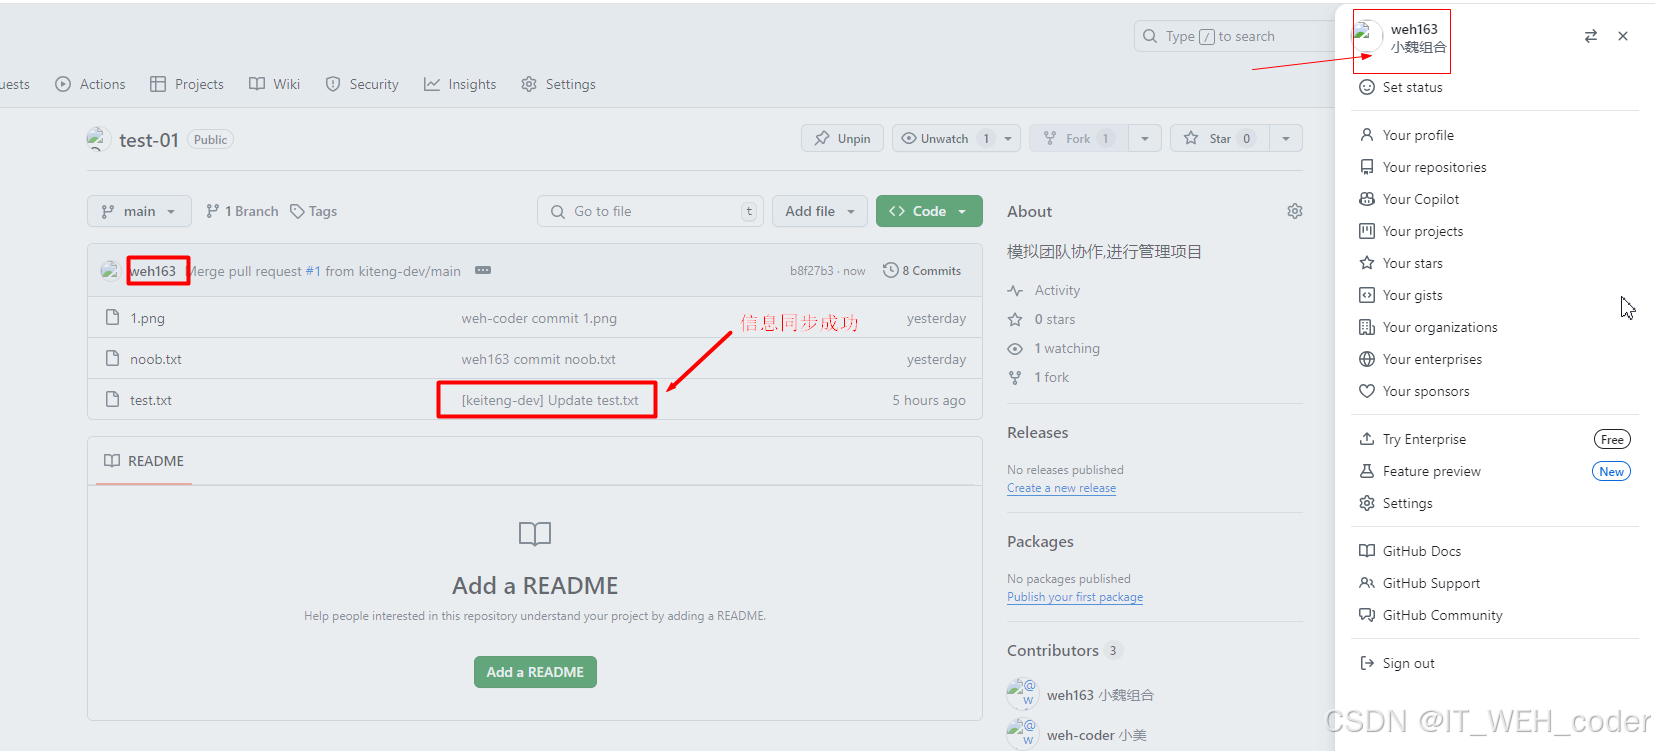Viewport: 1655px width, 751px height.
Task: Open the Activity link
Action: (1044, 290)
